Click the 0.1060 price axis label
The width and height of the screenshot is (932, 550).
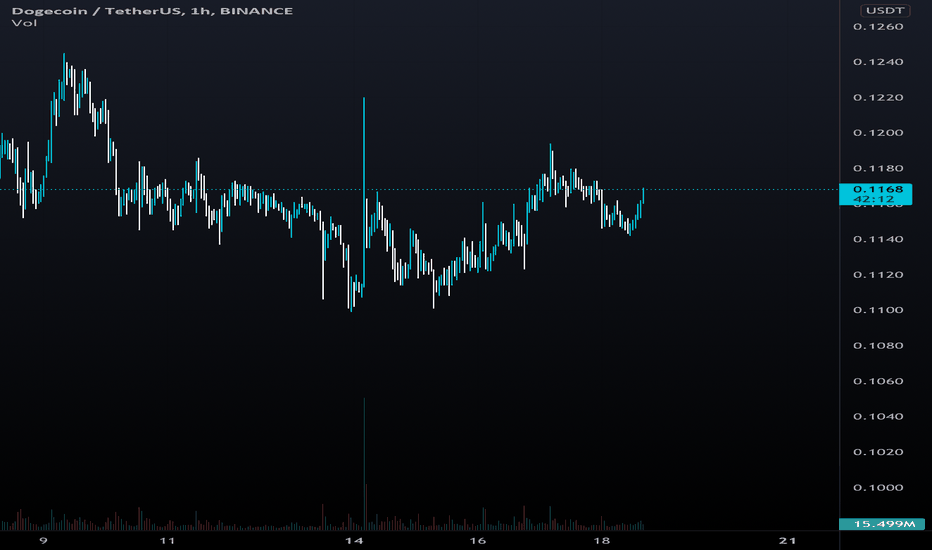pos(878,381)
